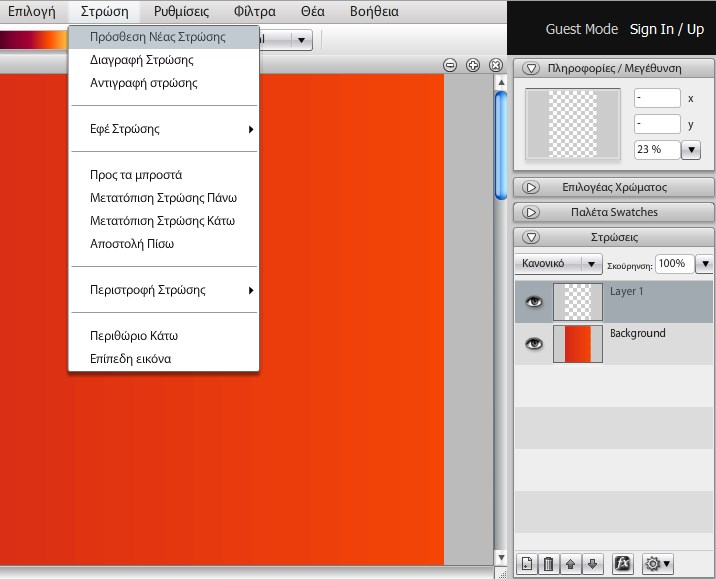Expand the Παλέτα Swatches panel
This screenshot has width=716, height=579.
(x=531, y=212)
